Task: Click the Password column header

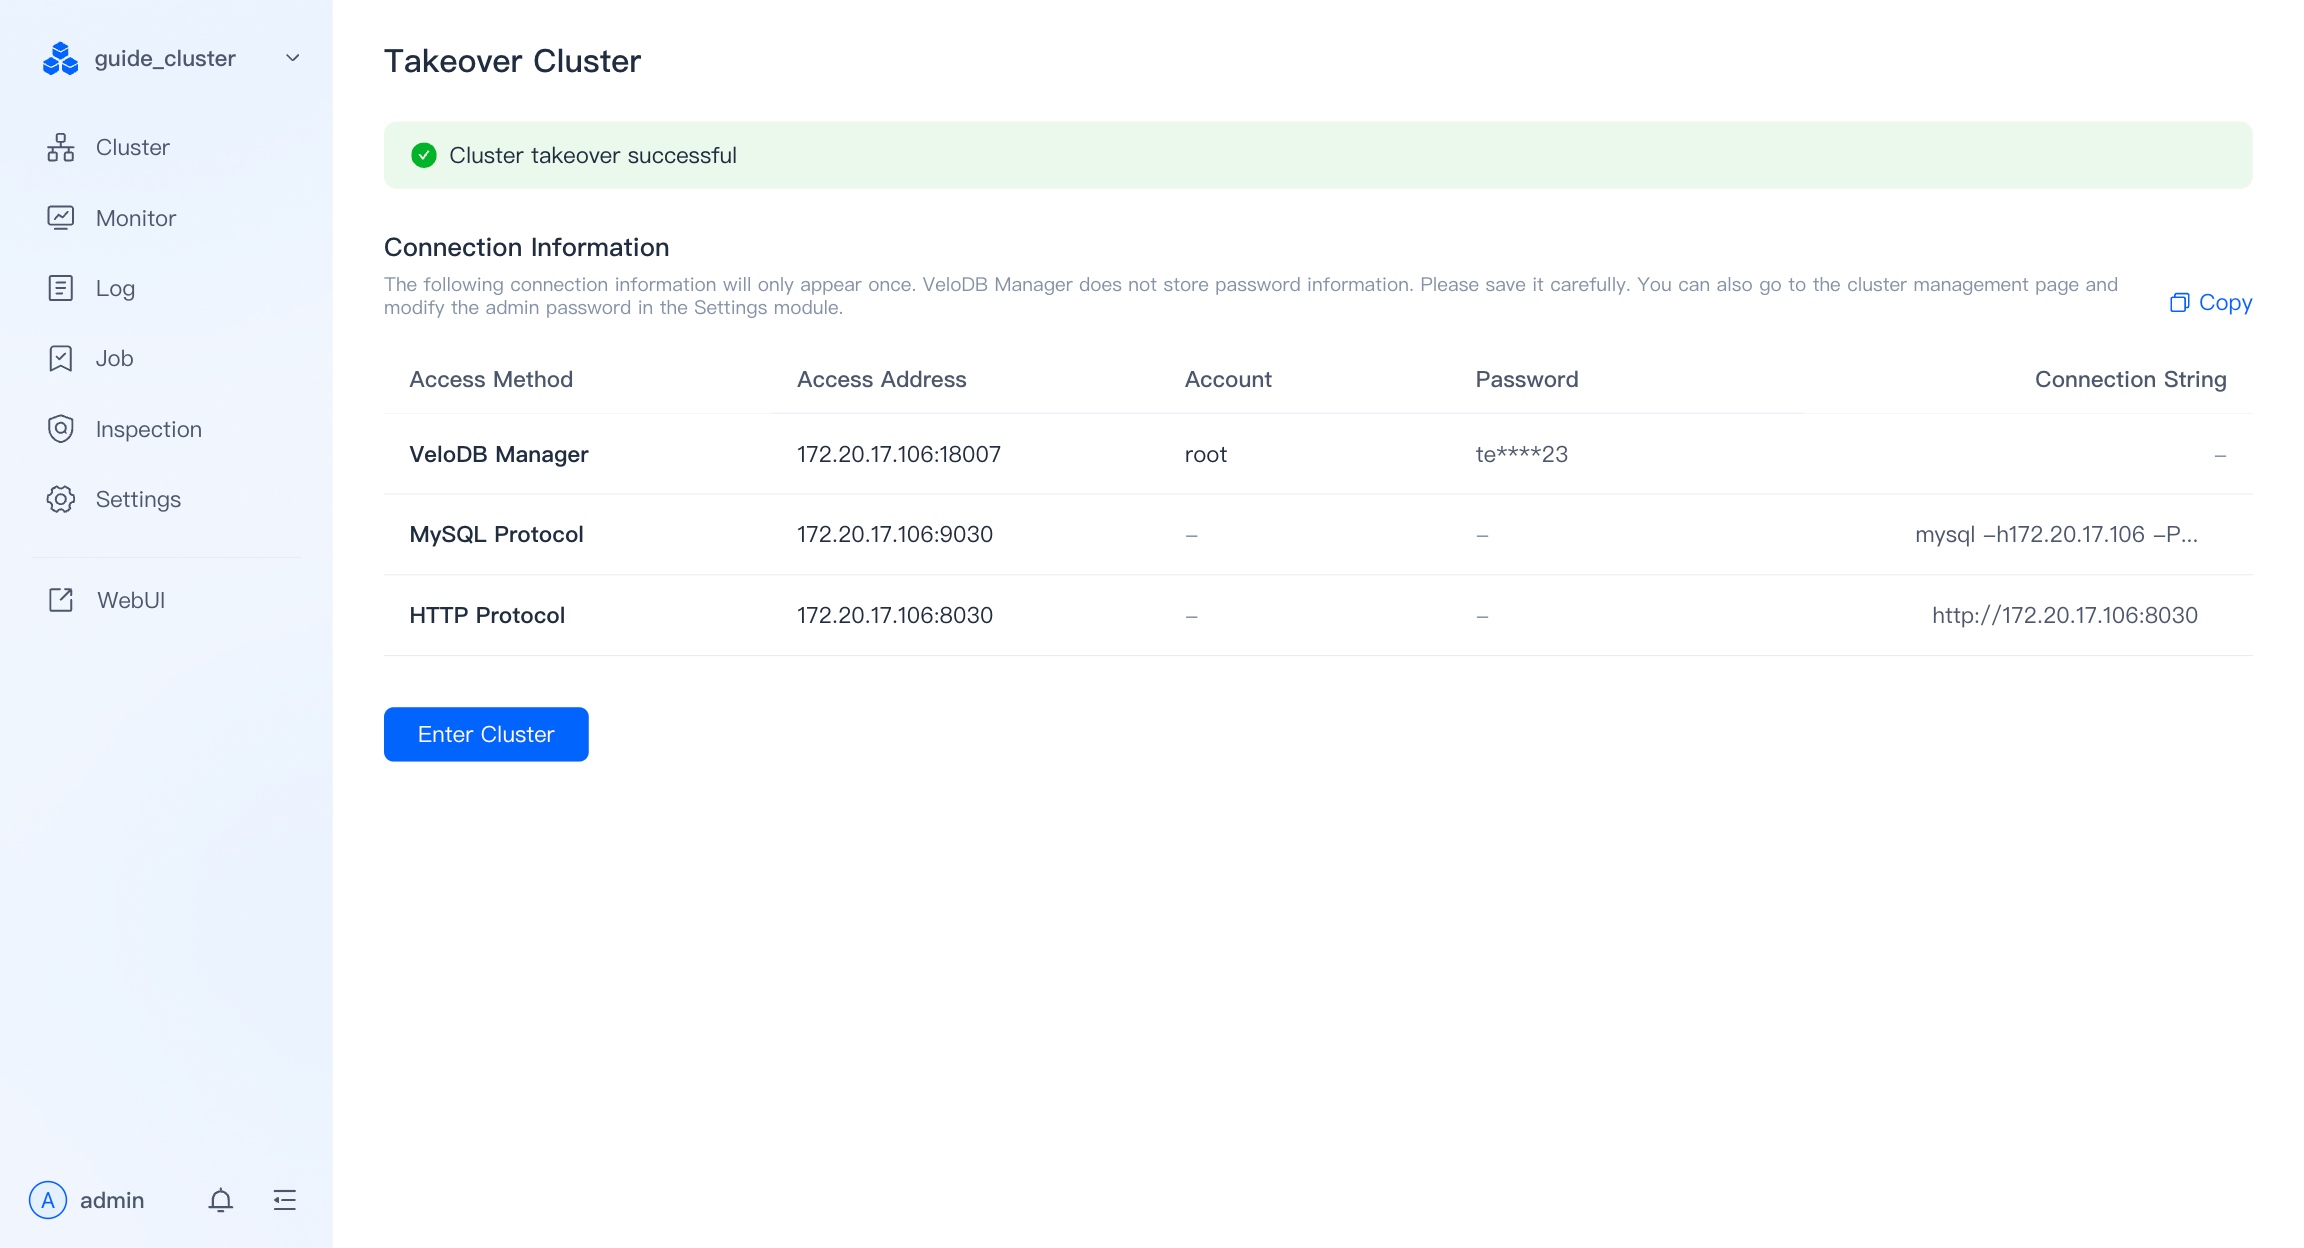Action: [1527, 379]
